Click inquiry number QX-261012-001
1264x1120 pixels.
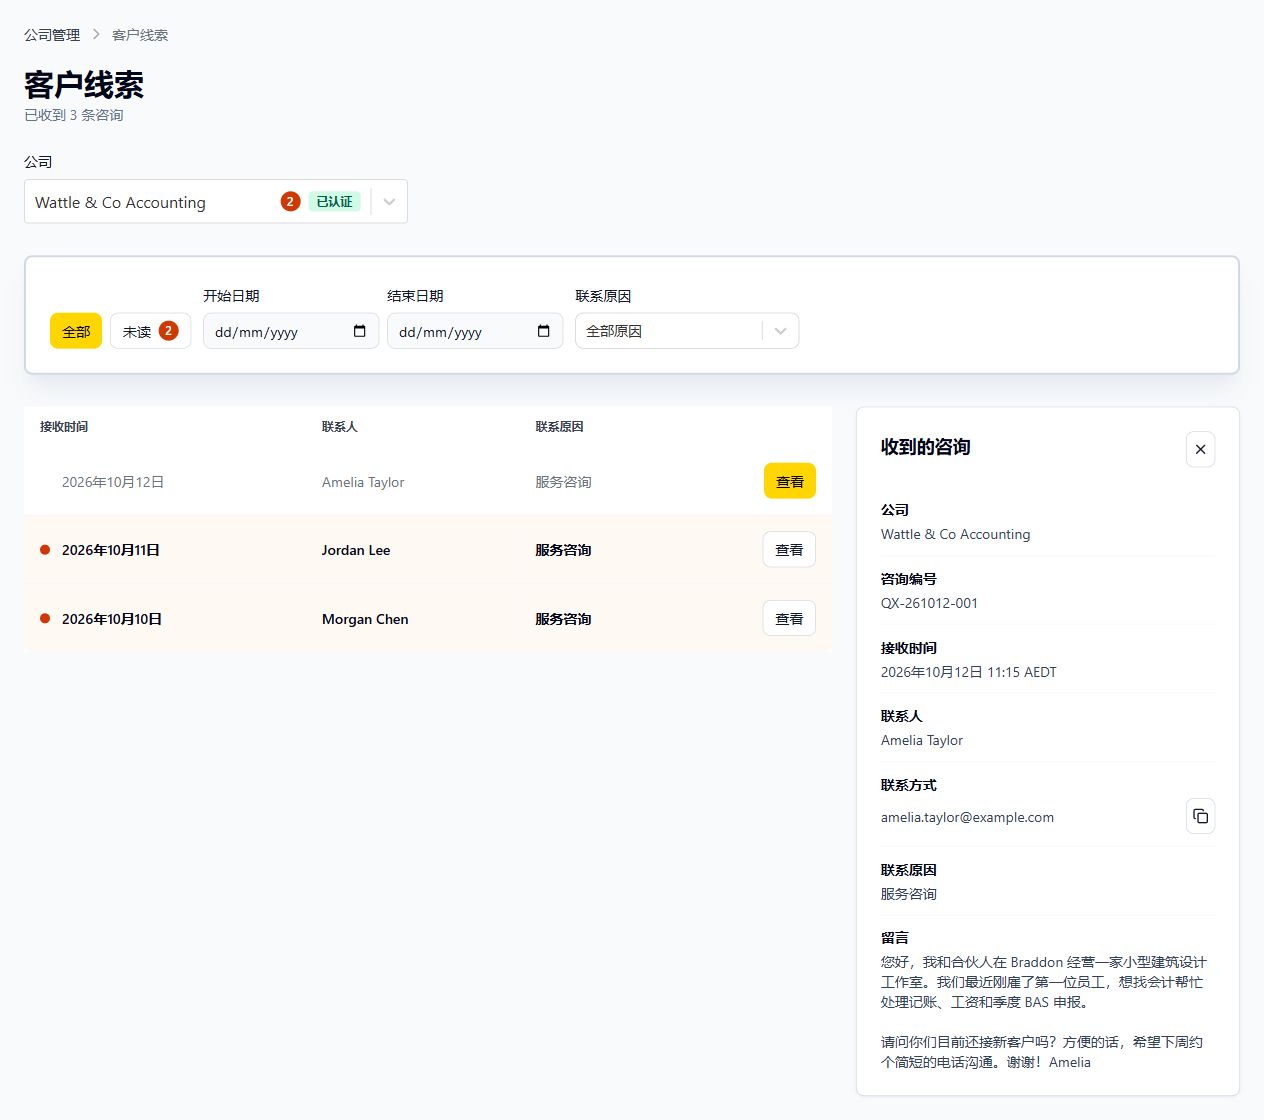pos(929,603)
